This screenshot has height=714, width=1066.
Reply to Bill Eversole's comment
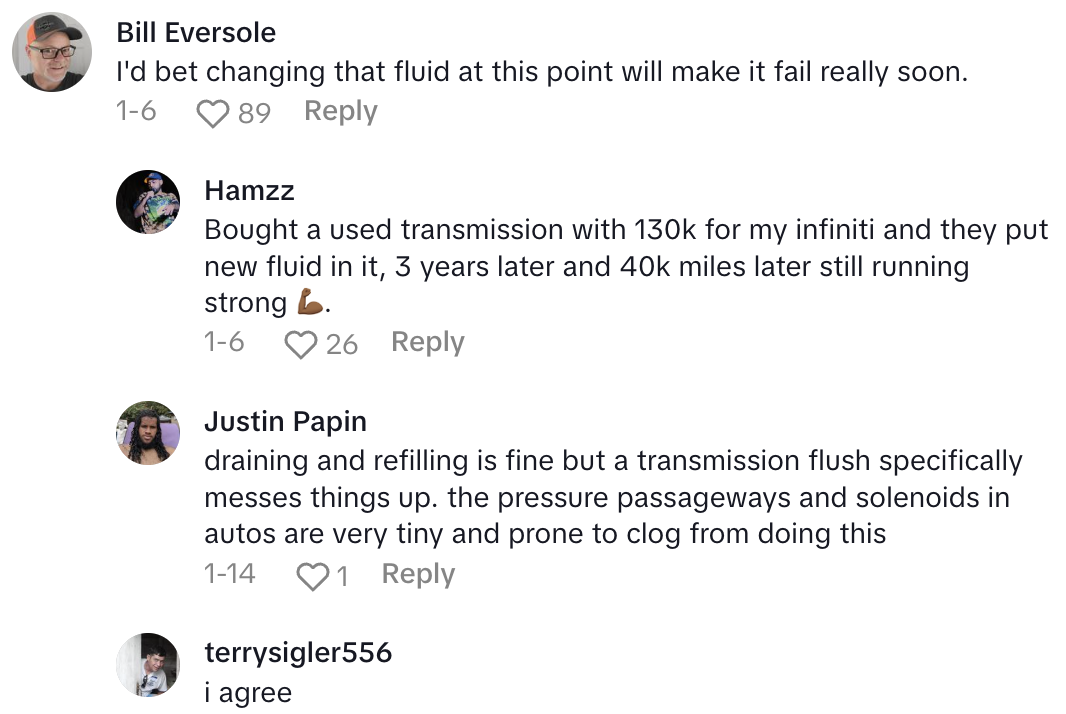(340, 111)
